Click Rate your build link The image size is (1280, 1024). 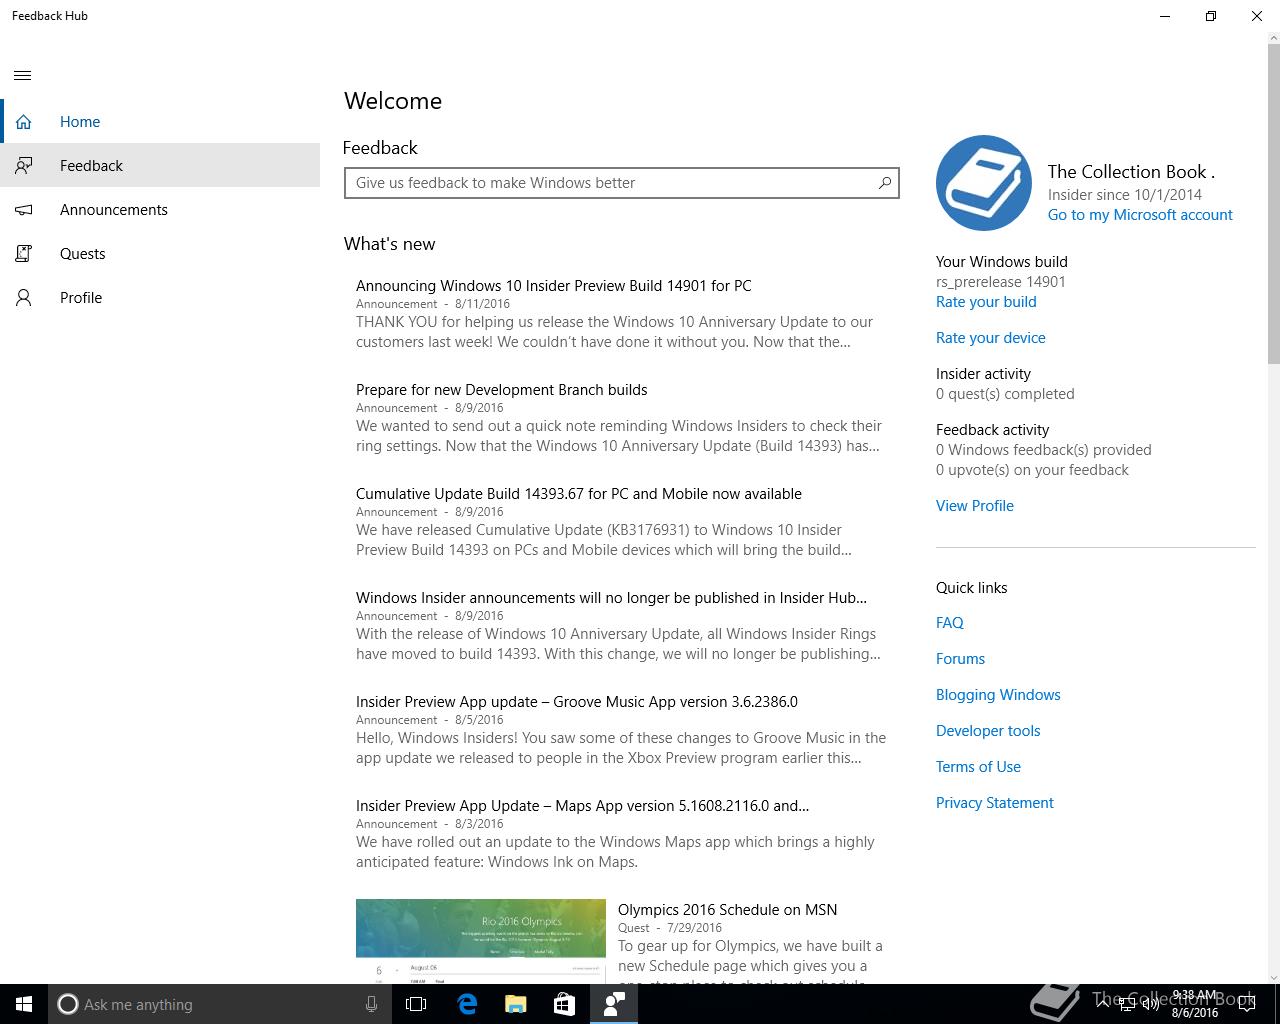tap(986, 302)
